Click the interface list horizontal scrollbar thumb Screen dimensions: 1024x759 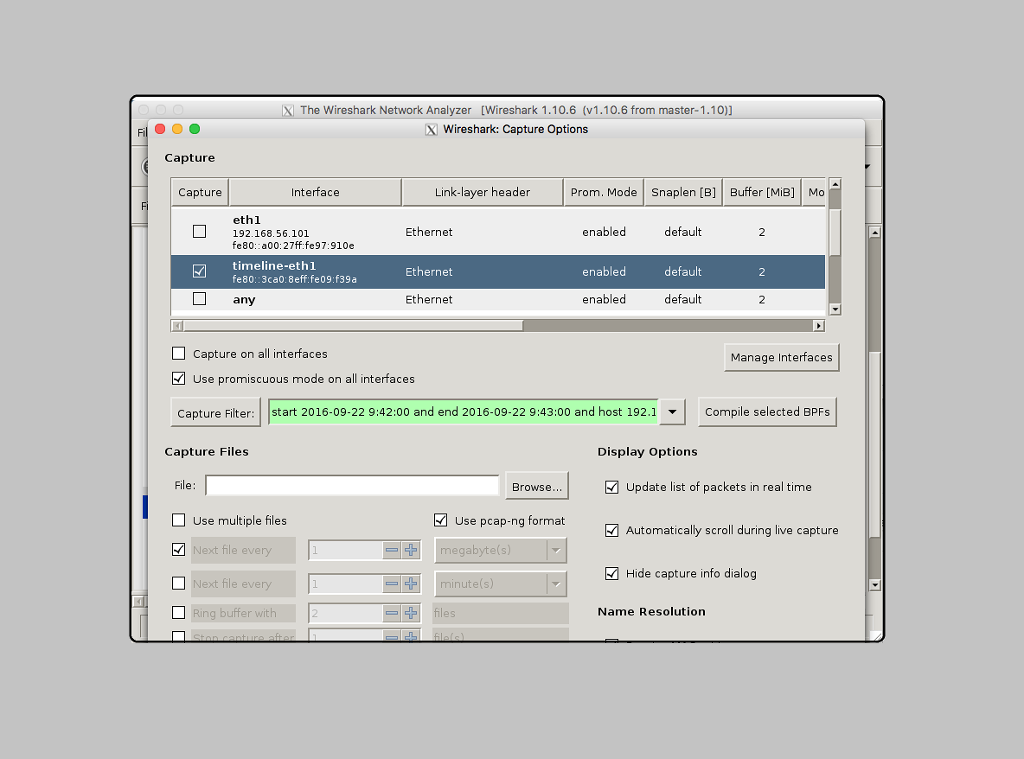click(353, 325)
